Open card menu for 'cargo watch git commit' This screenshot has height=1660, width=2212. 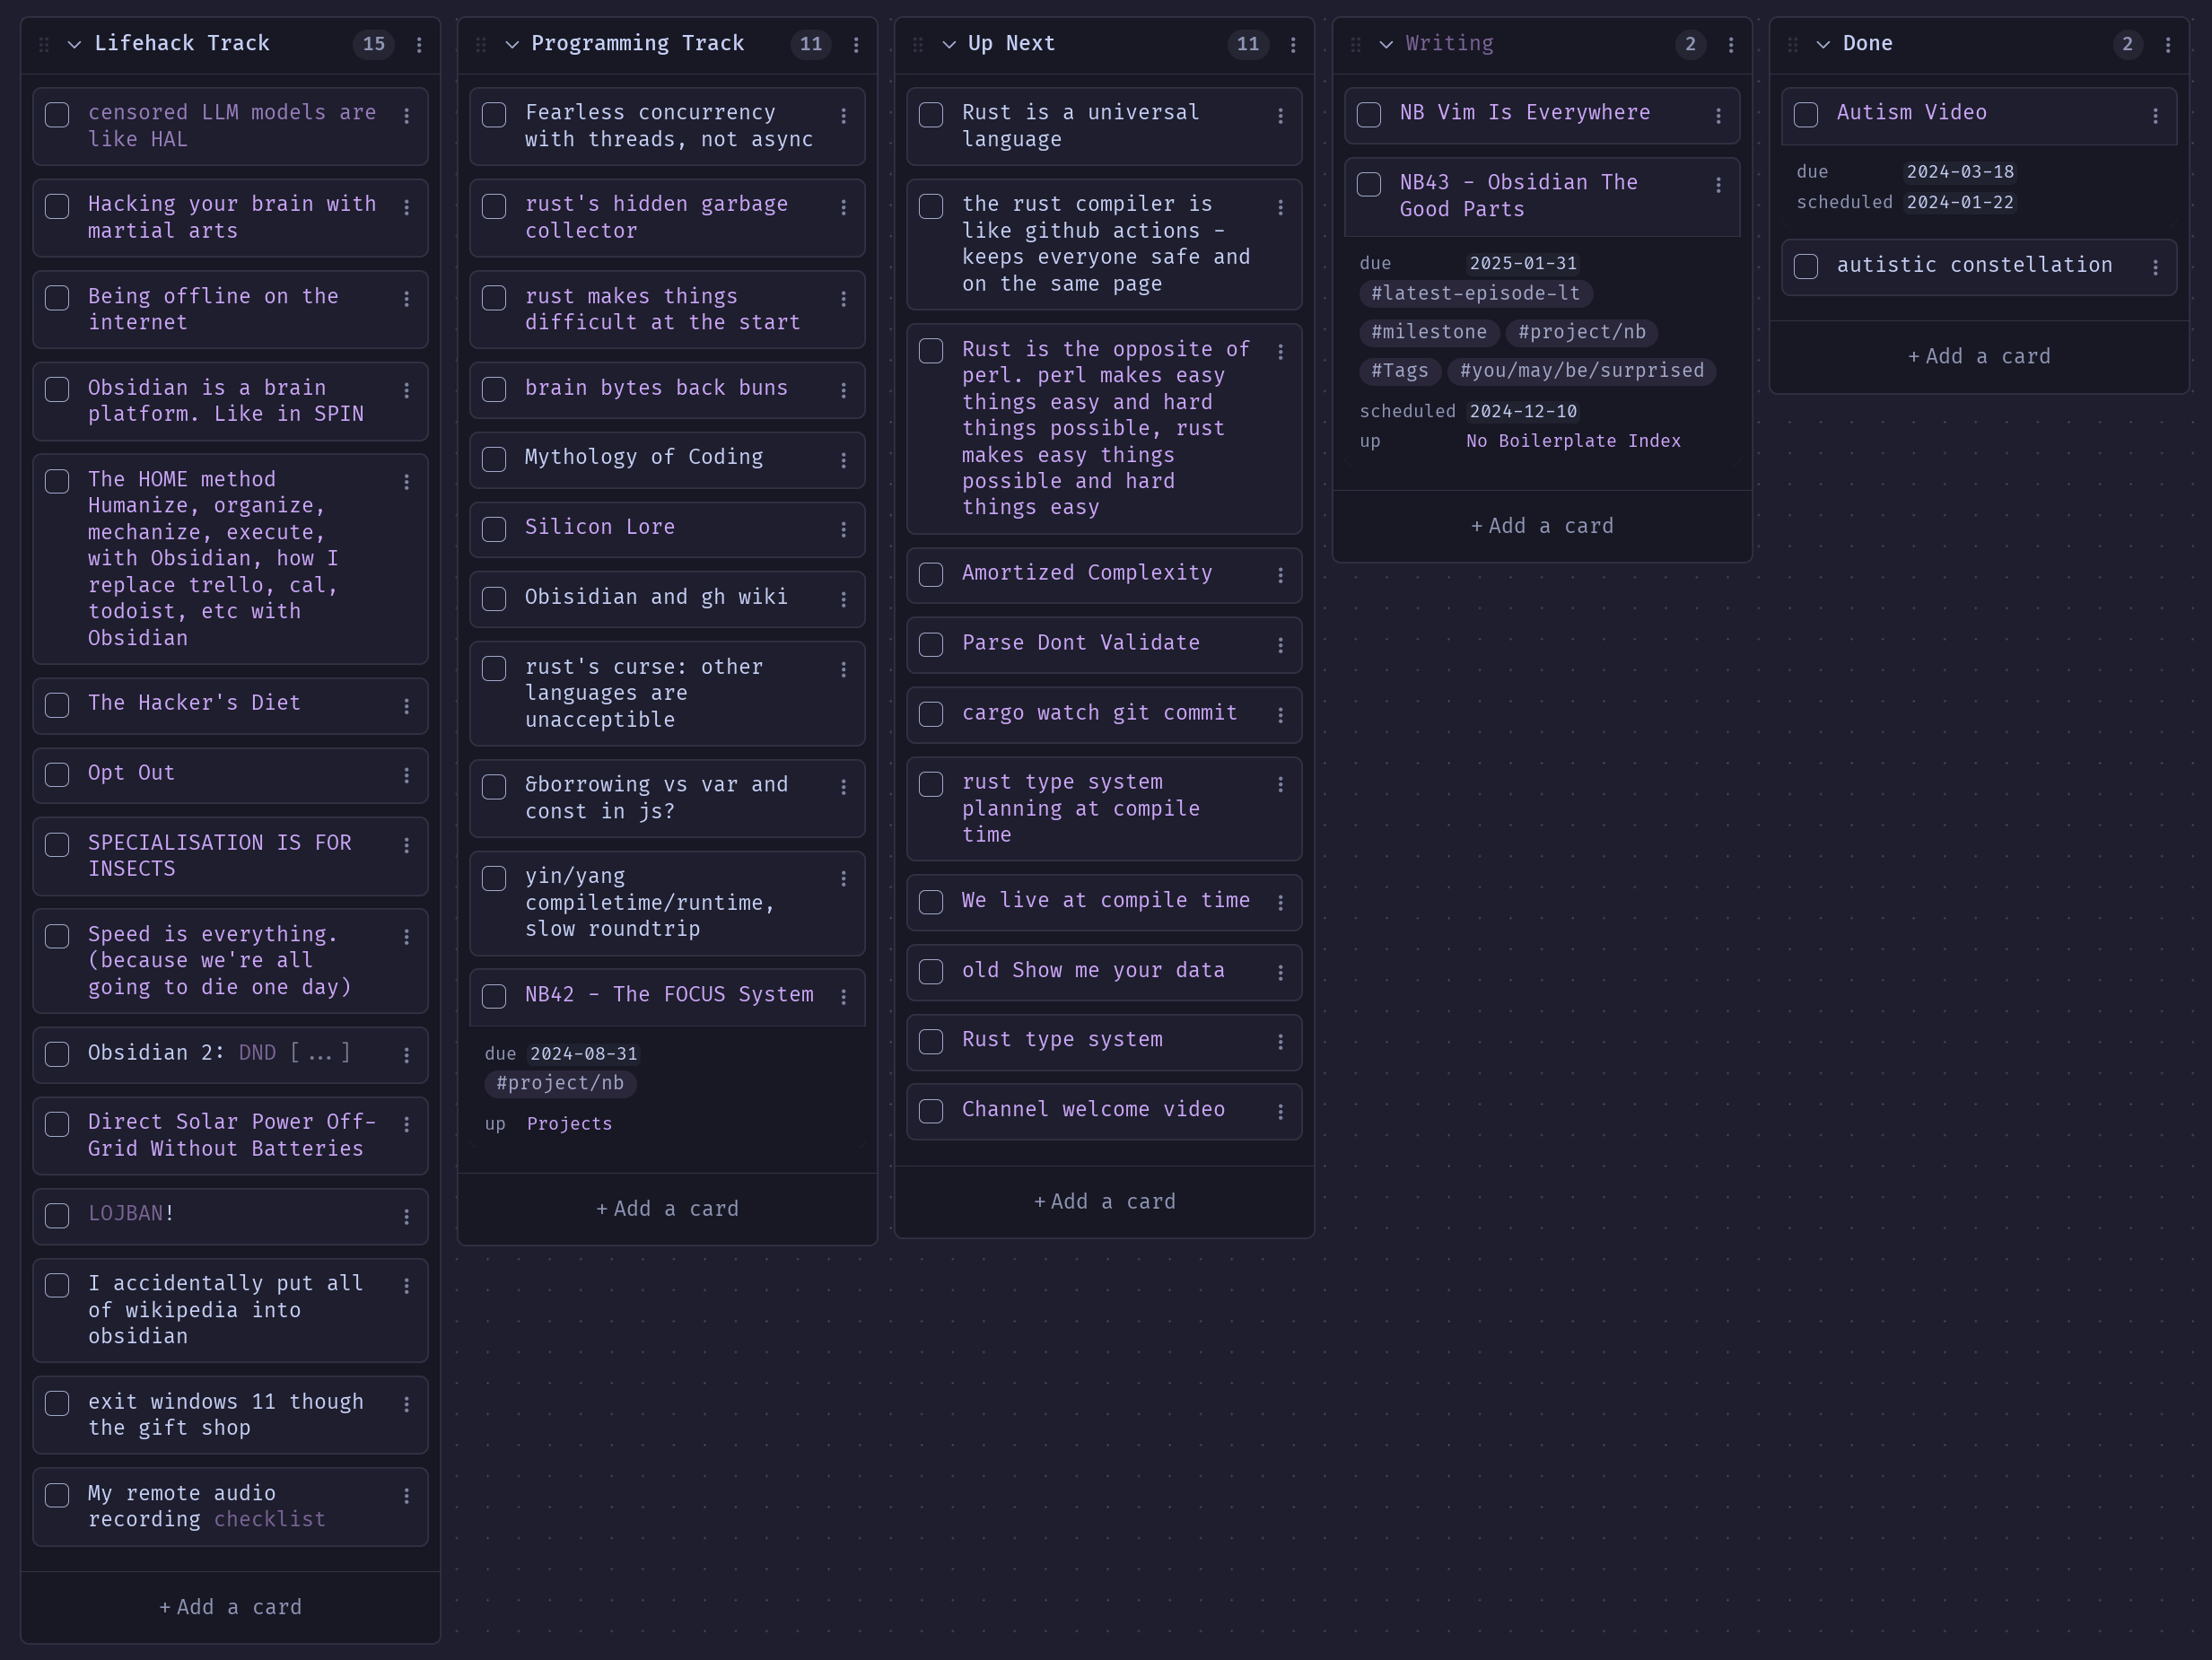pos(1281,716)
